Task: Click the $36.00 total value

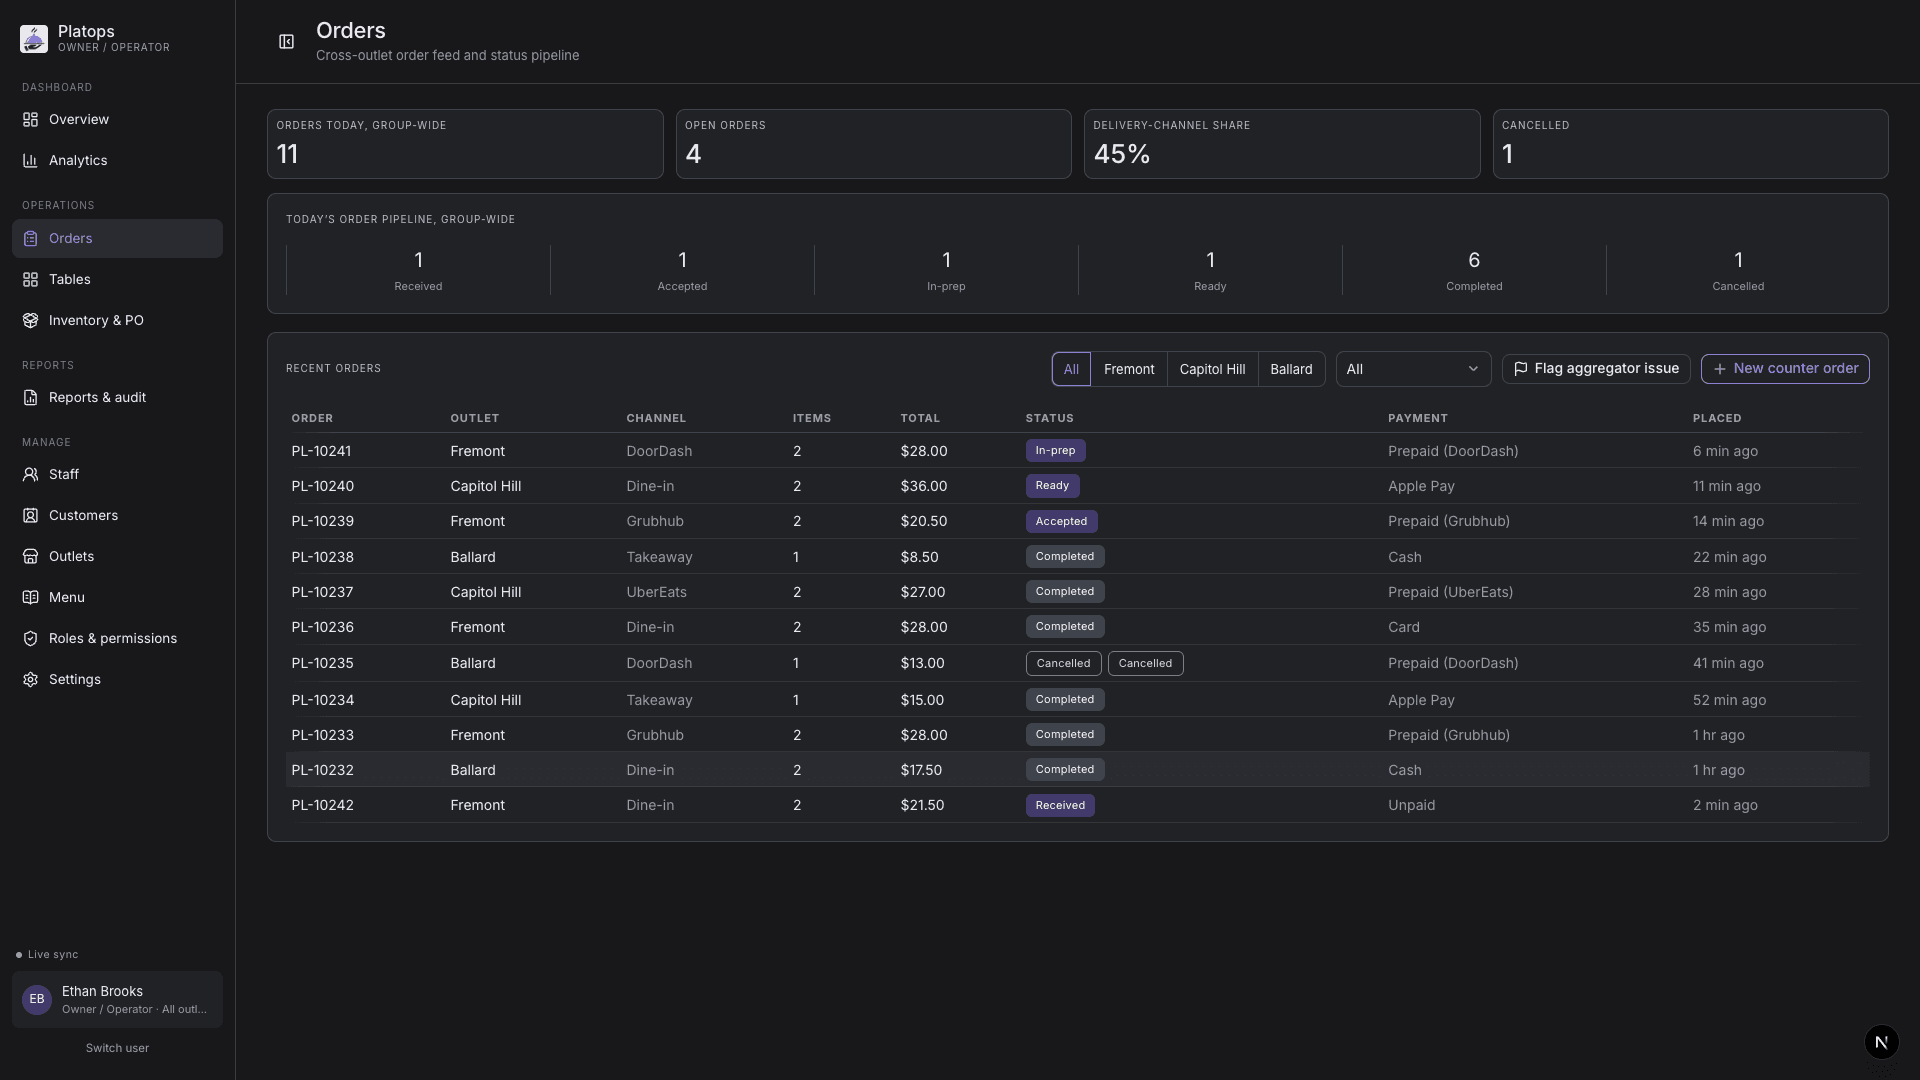Action: [923, 486]
